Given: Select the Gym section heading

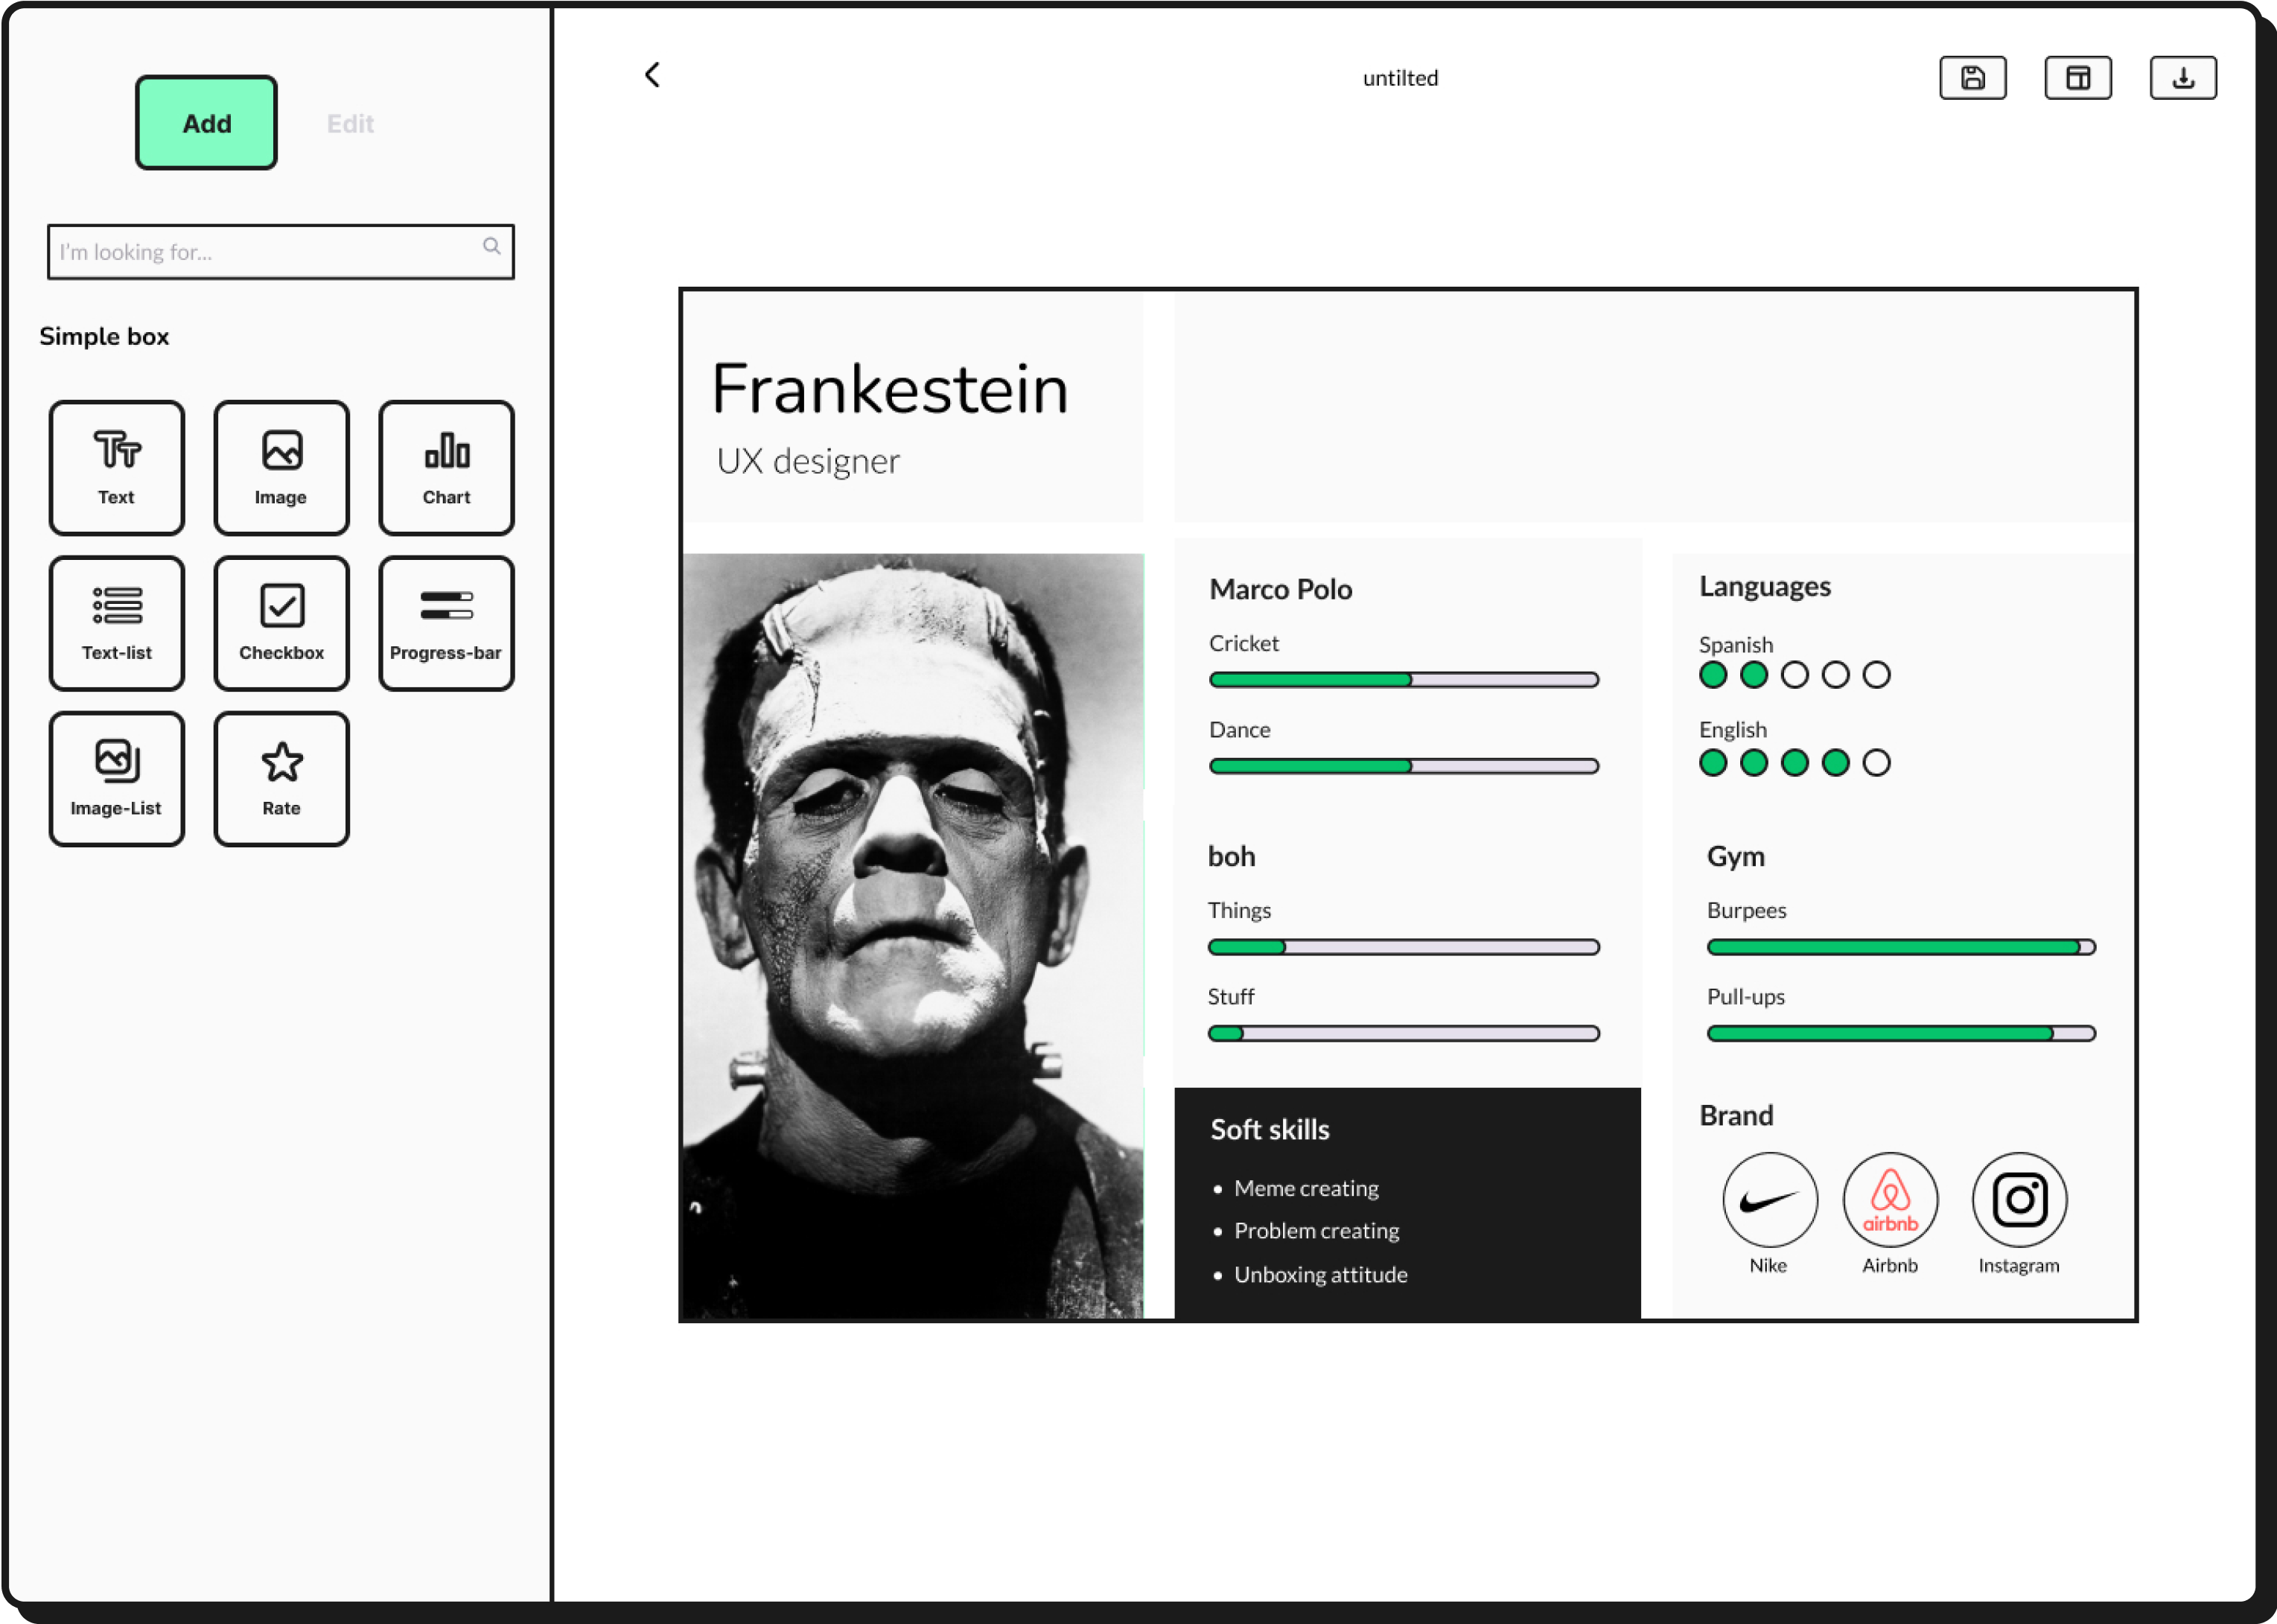Looking at the screenshot, I should click(x=1736, y=857).
